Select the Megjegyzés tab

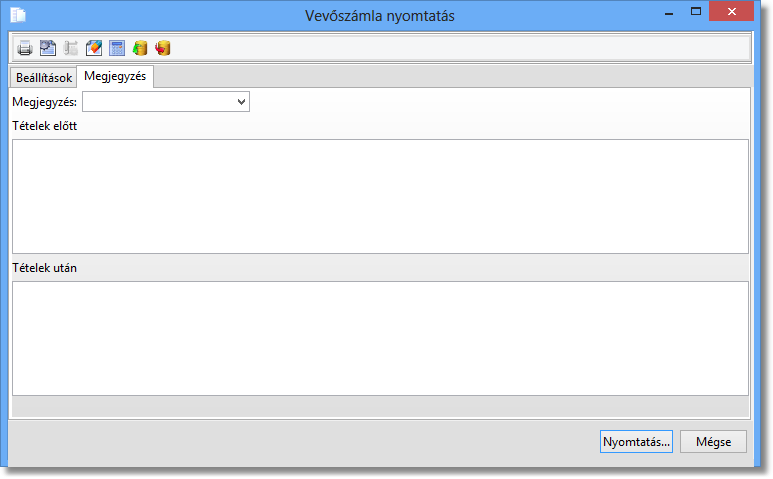(x=115, y=77)
